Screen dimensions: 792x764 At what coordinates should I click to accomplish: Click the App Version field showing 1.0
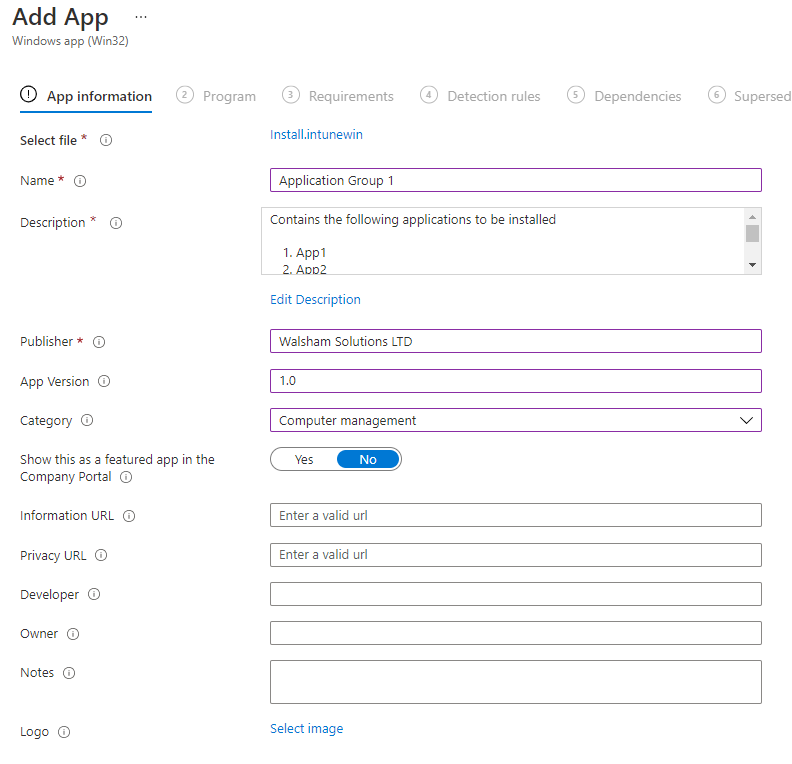(516, 381)
